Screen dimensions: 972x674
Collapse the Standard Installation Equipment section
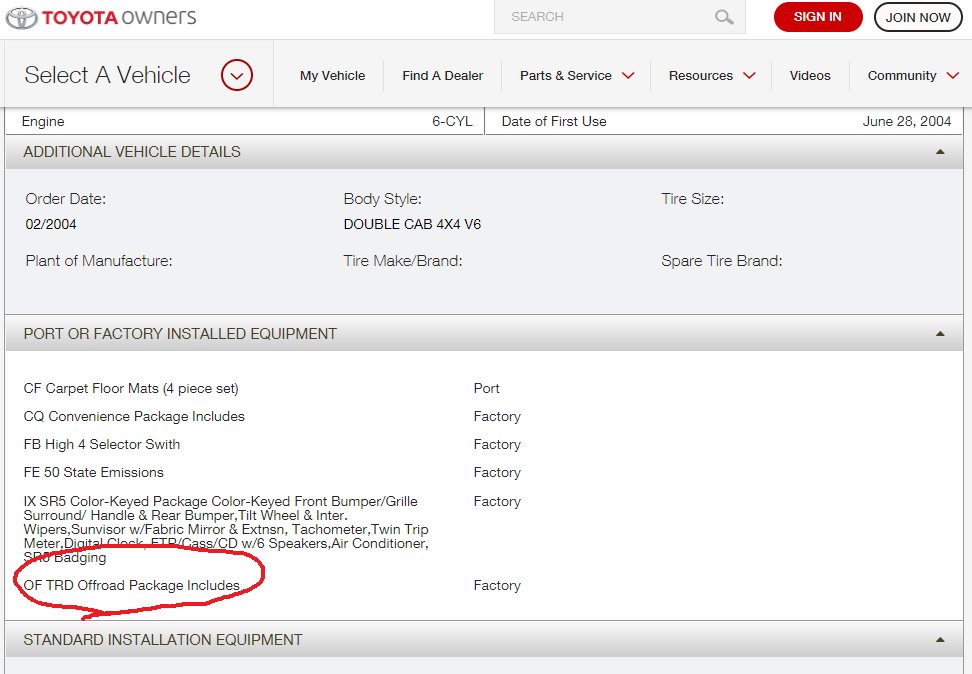(940, 639)
